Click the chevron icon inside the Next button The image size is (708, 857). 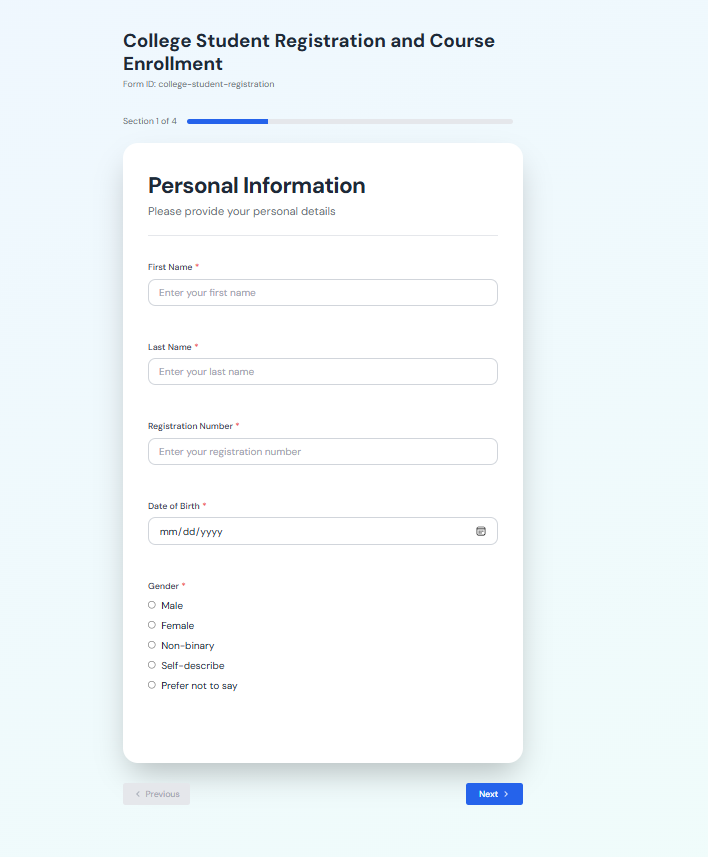coord(507,793)
